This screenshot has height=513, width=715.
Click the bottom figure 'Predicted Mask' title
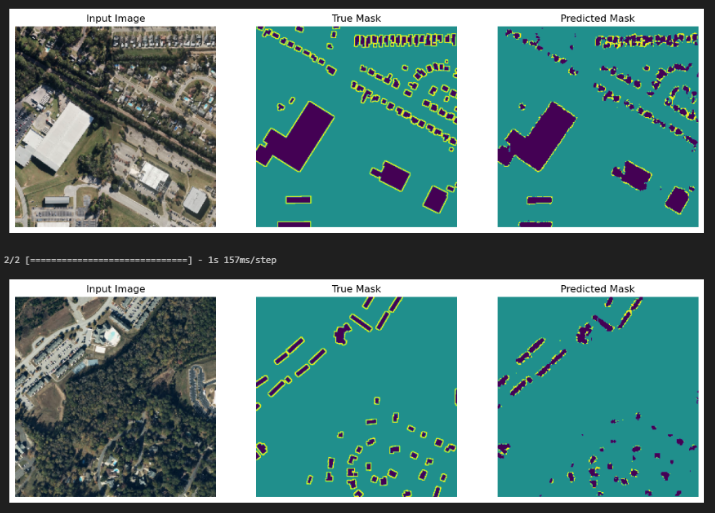(x=597, y=289)
